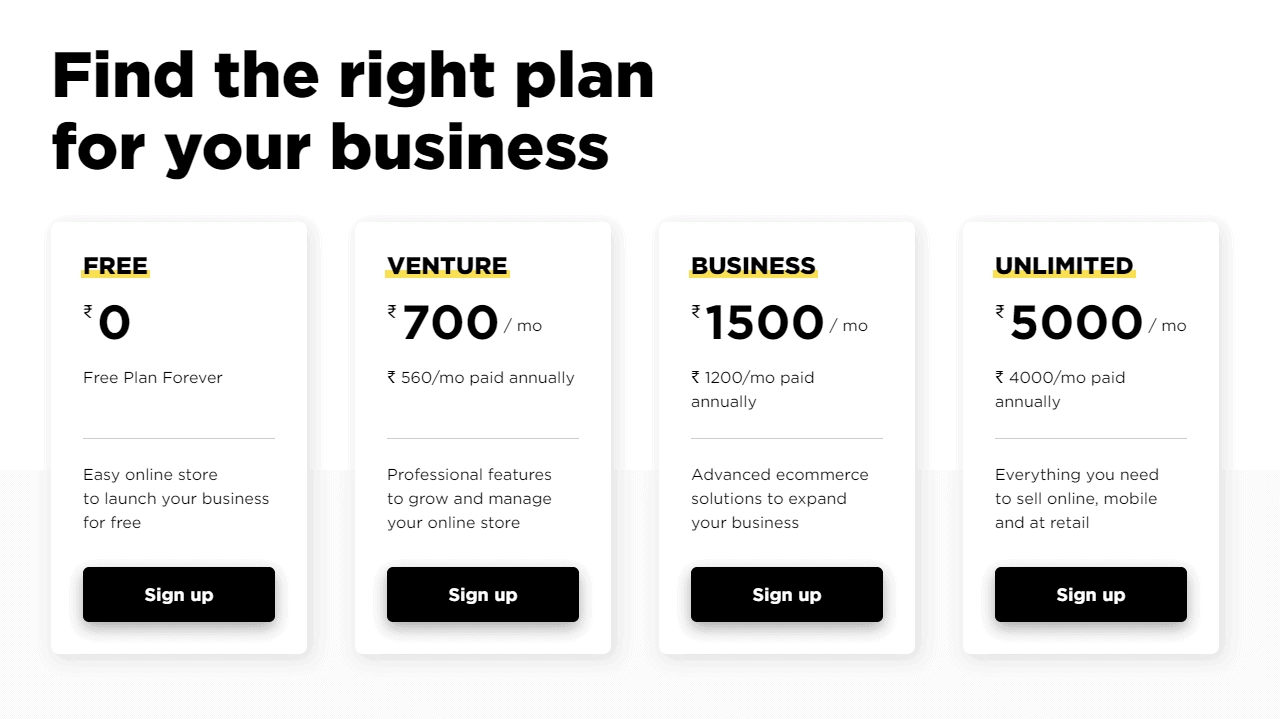This screenshot has width=1280, height=719.
Task: Click the Free plan's 0 price
Action: pyautogui.click(x=114, y=323)
